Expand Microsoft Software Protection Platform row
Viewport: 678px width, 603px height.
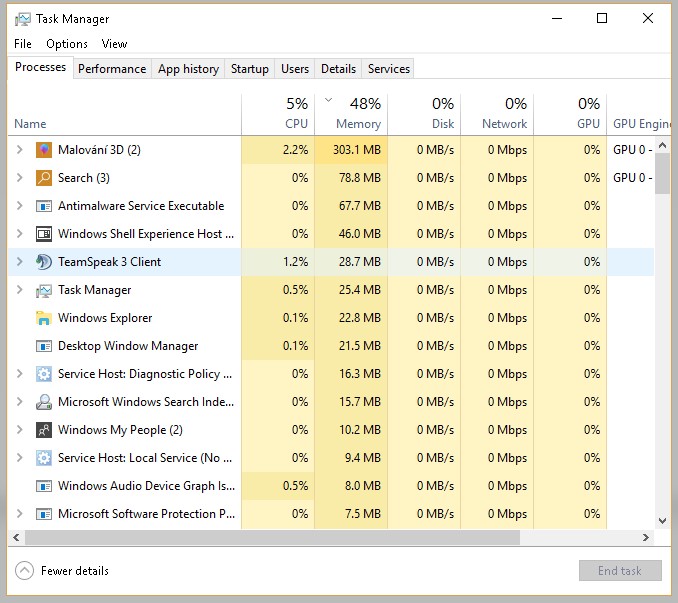click(x=19, y=514)
